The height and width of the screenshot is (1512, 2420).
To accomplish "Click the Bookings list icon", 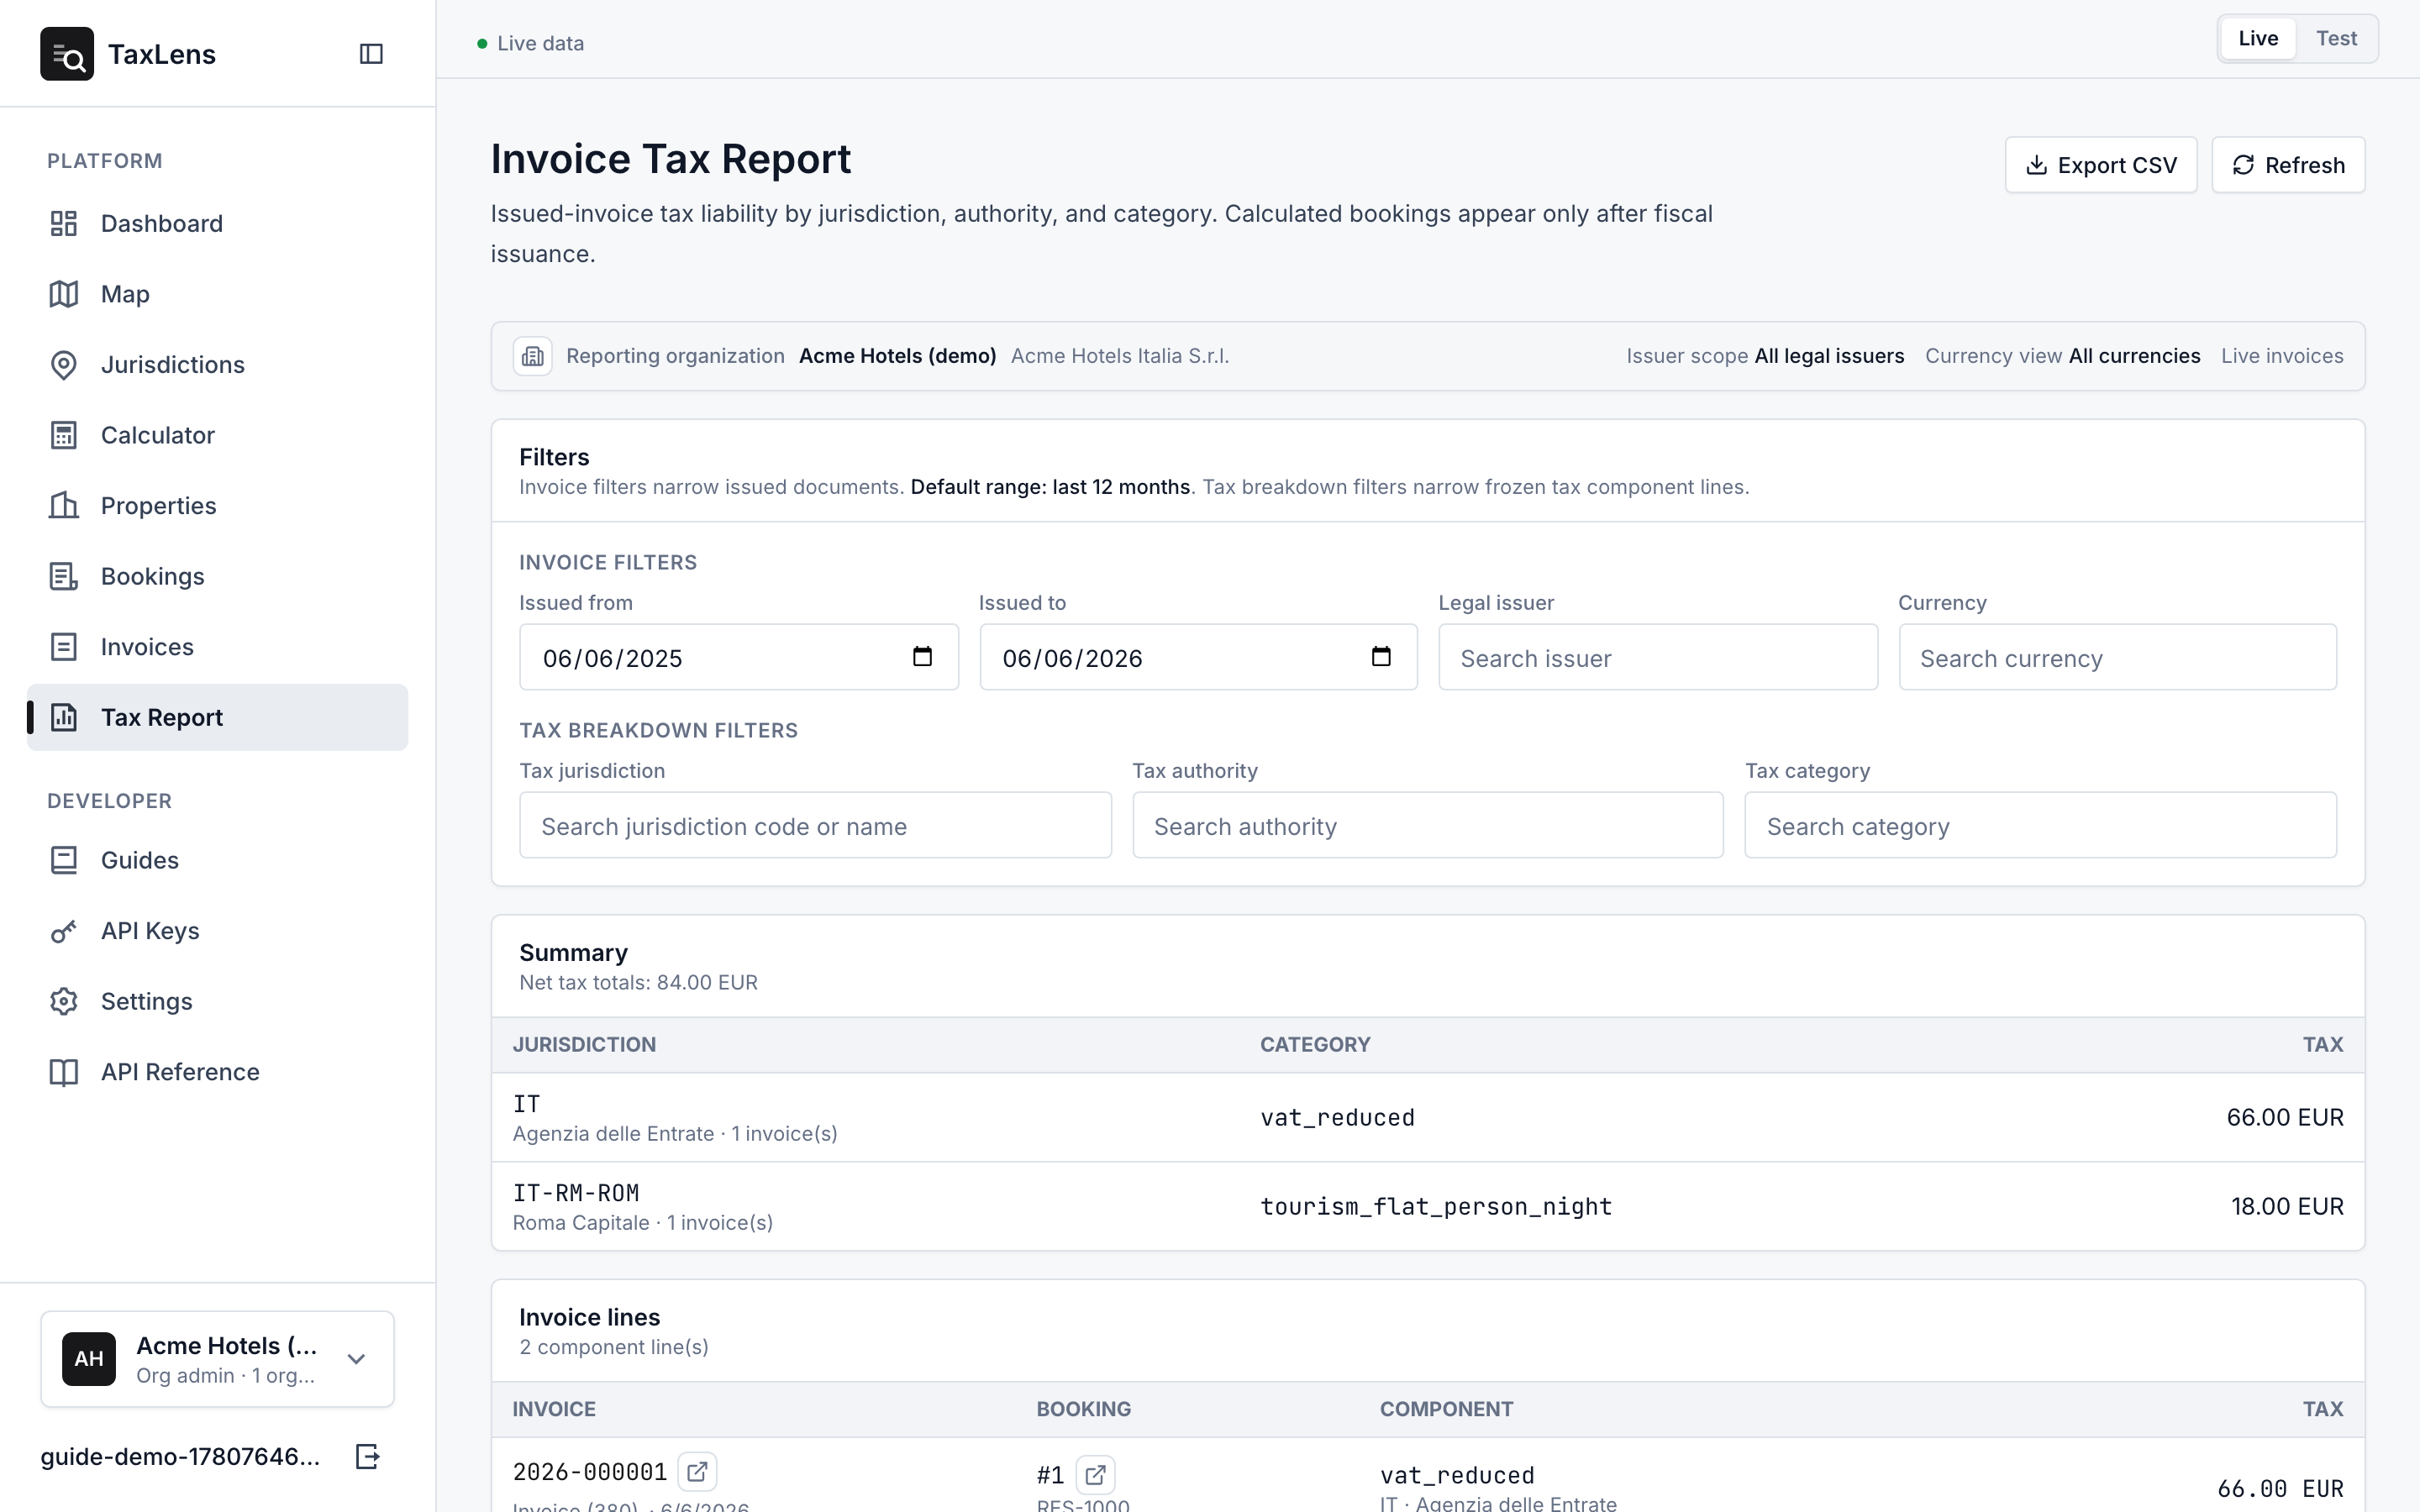I will 64,576.
